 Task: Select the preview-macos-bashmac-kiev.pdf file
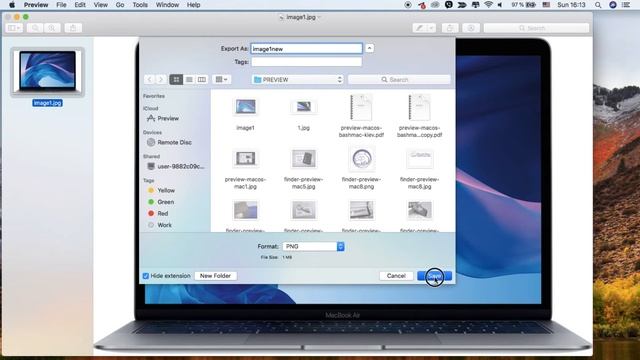(361, 107)
